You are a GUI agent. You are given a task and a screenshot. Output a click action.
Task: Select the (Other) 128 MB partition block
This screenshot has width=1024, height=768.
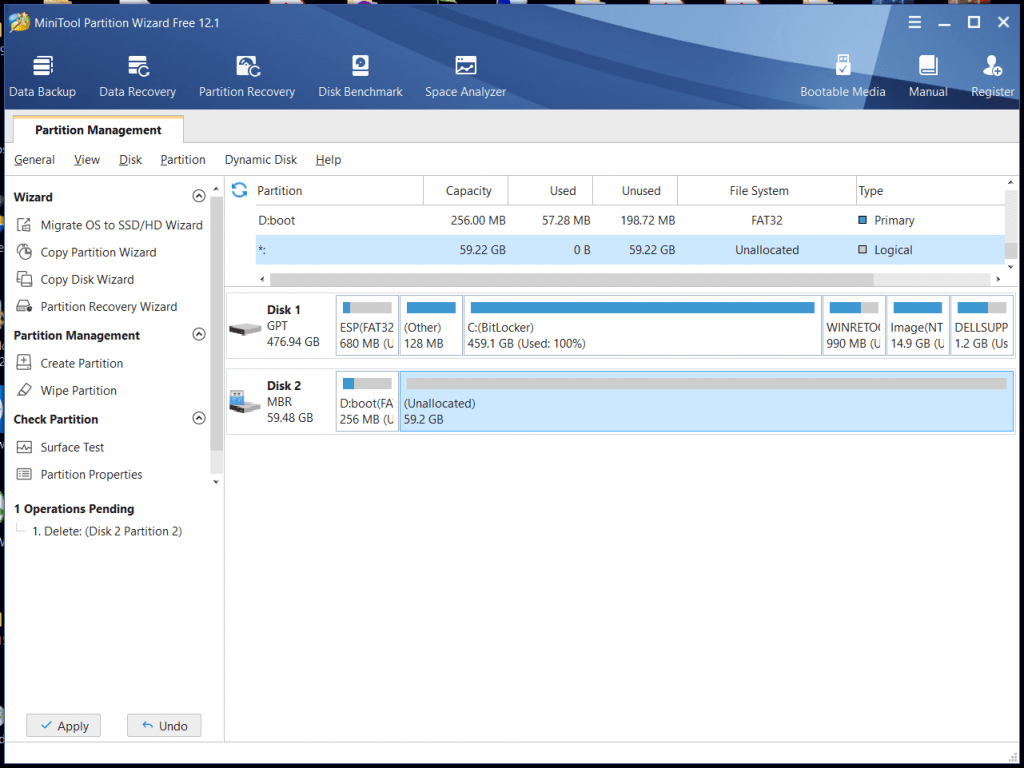[x=431, y=326]
